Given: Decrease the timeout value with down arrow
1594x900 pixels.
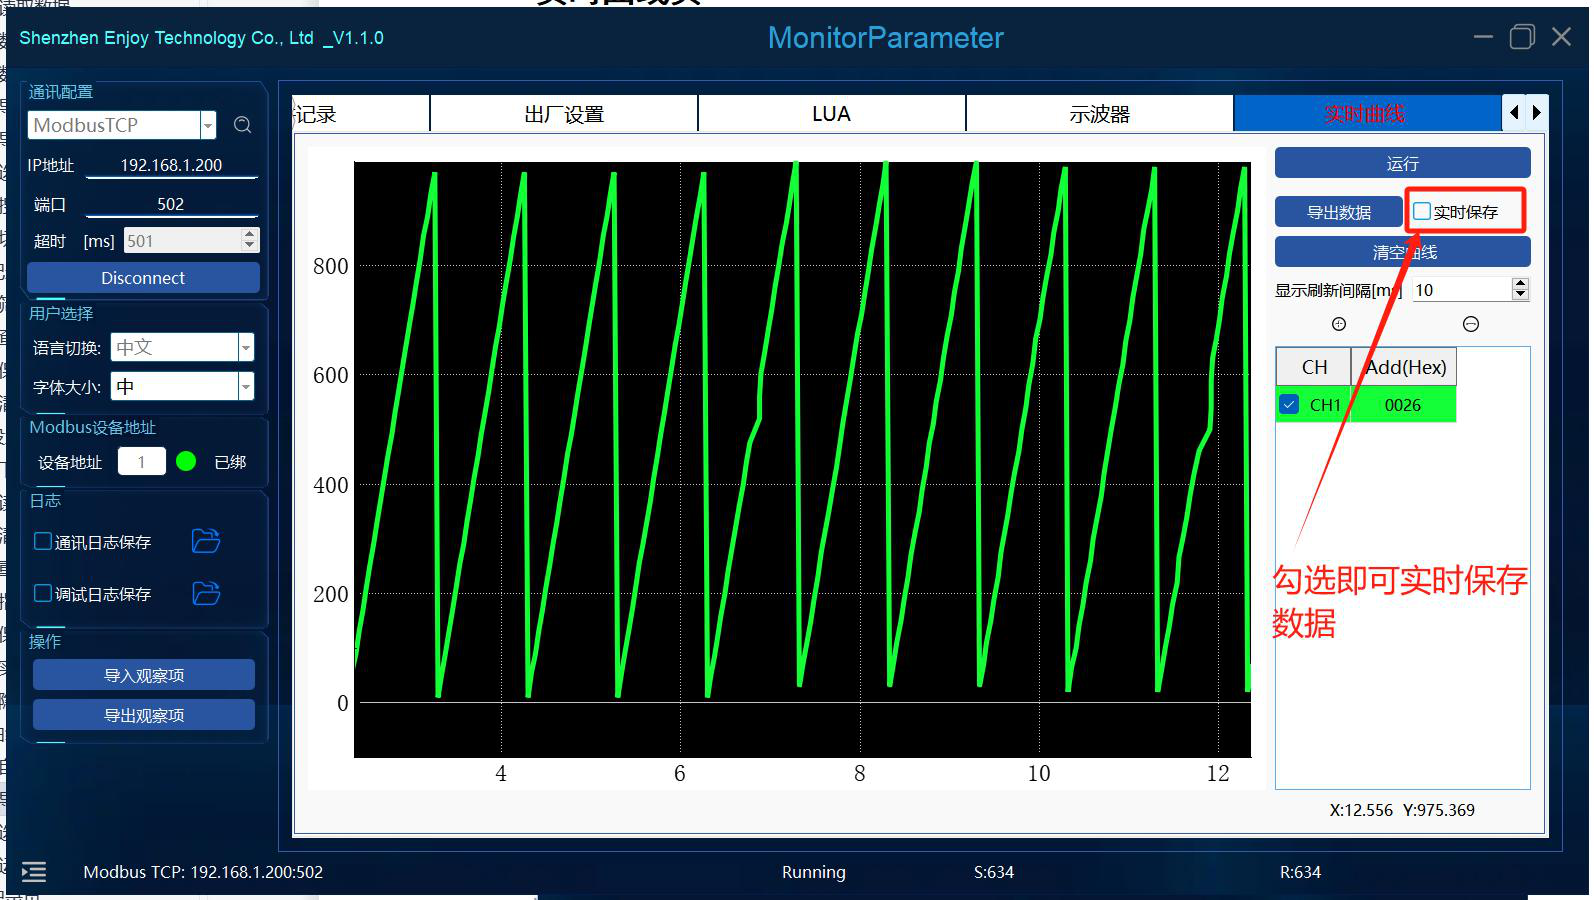Looking at the screenshot, I should 250,246.
